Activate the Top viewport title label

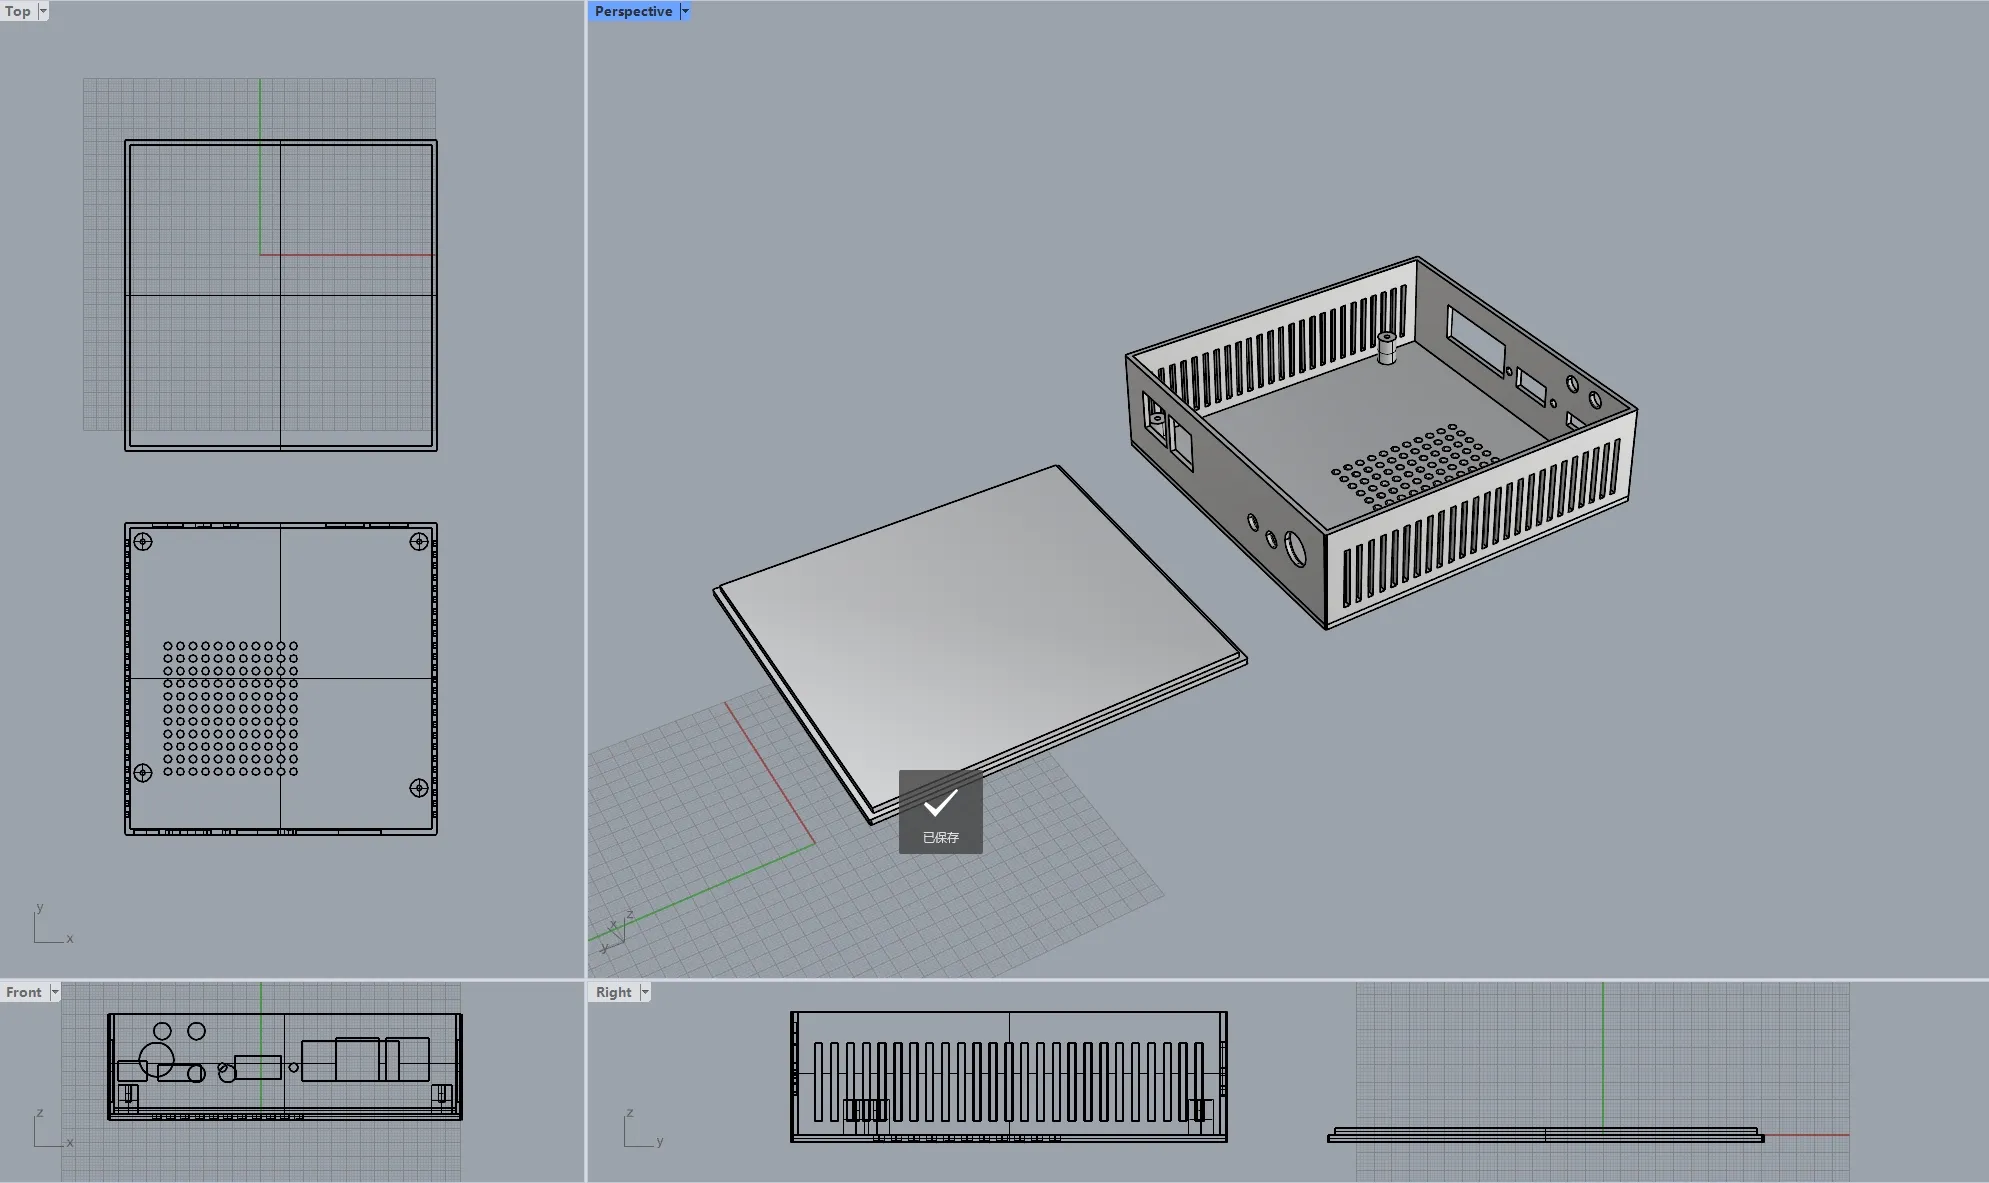tap(18, 12)
